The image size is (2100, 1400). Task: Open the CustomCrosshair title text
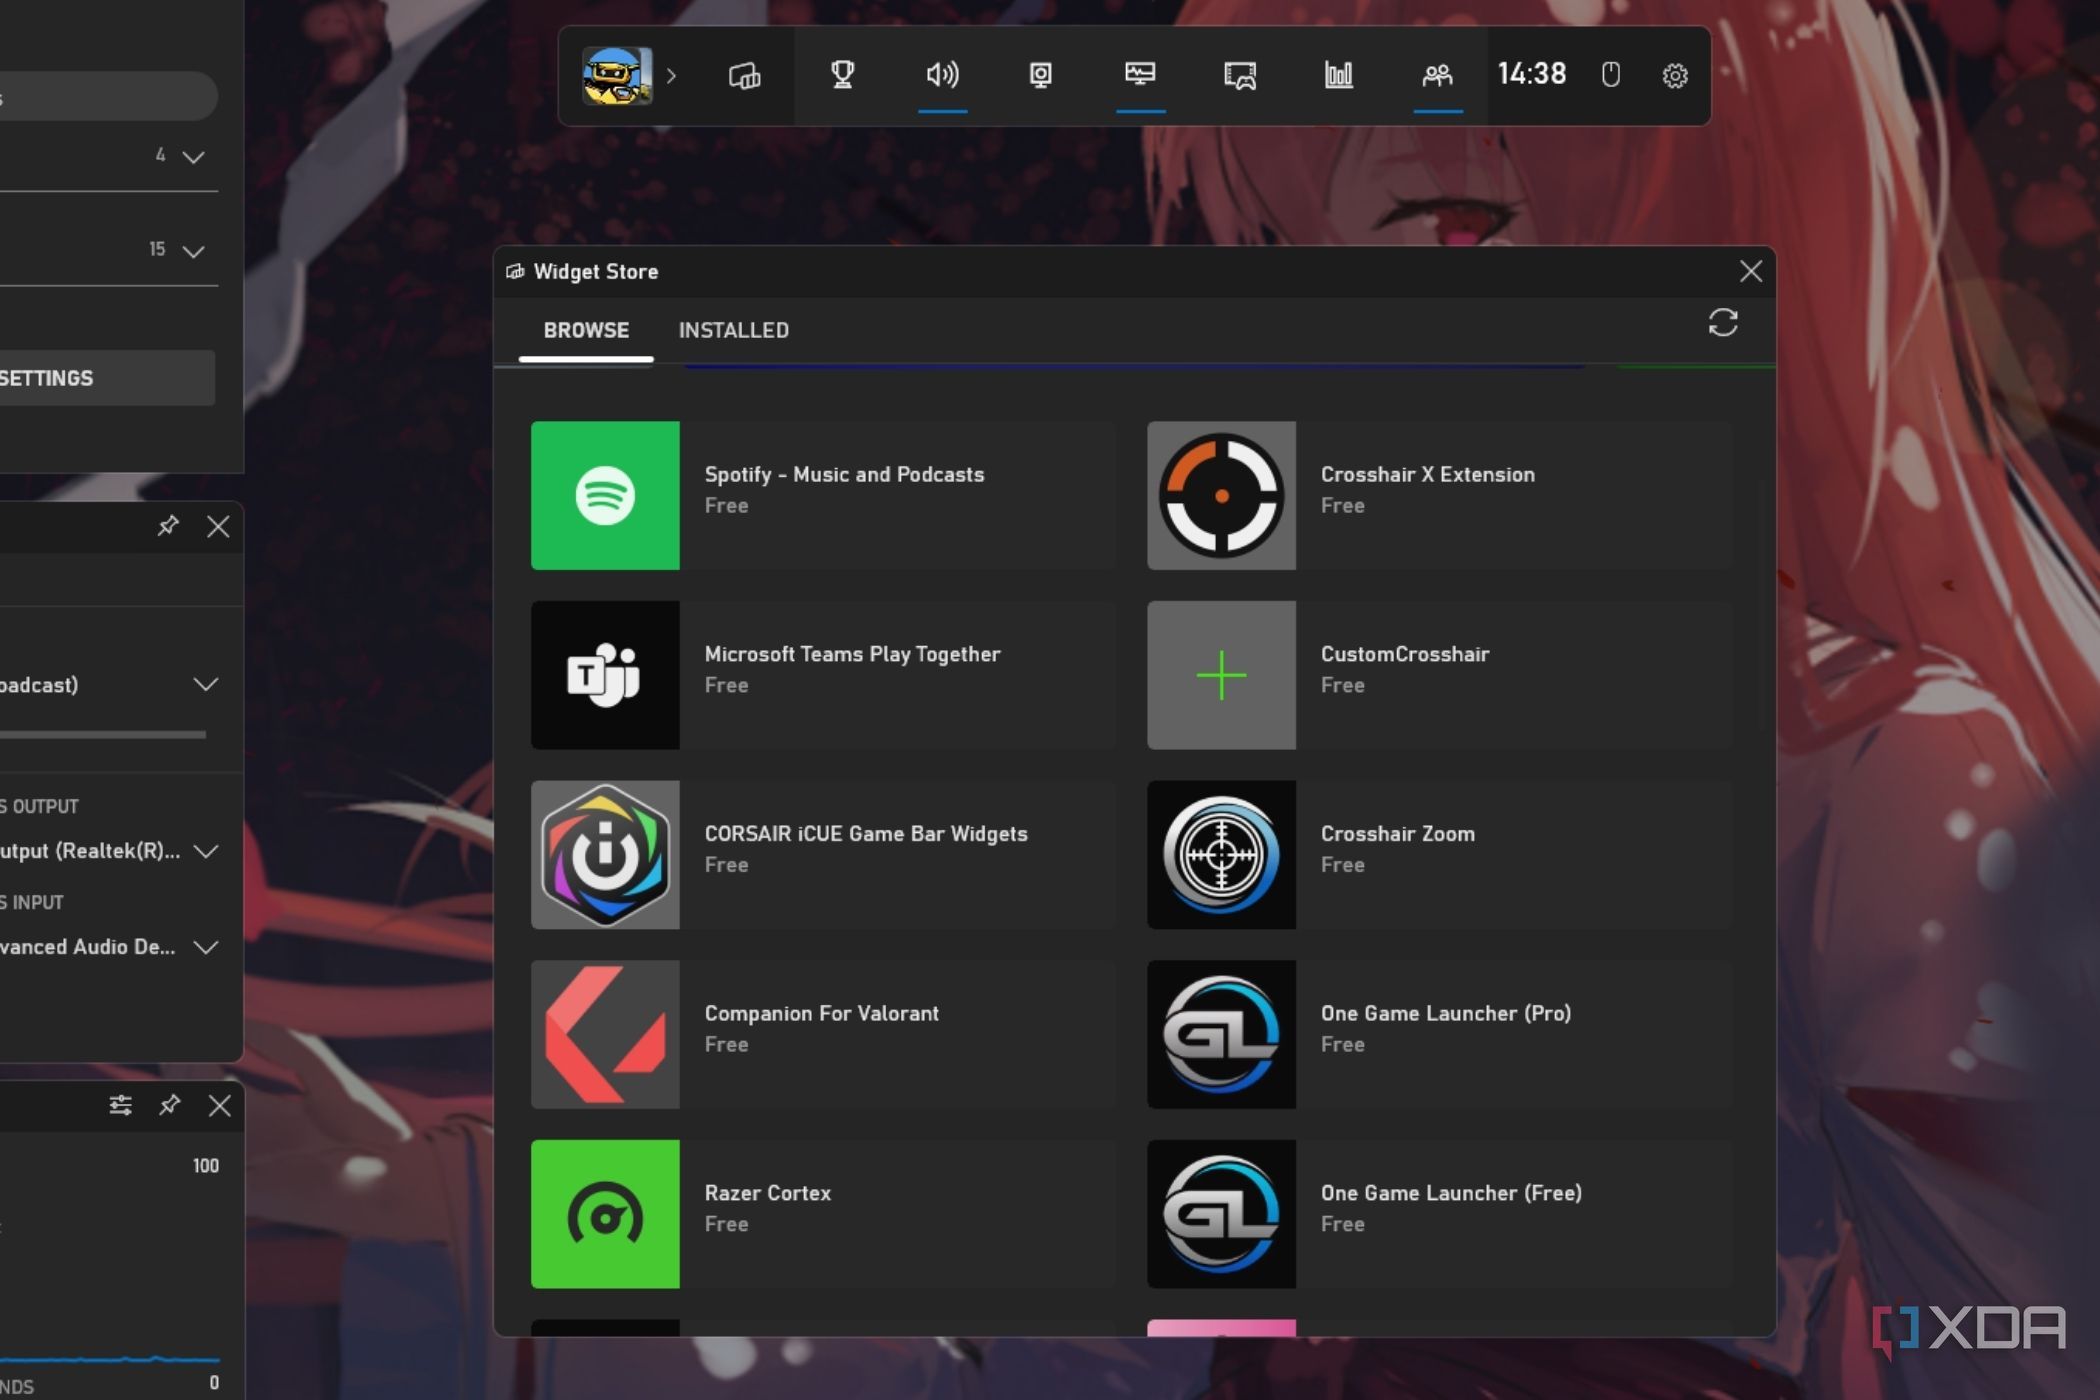(1405, 654)
